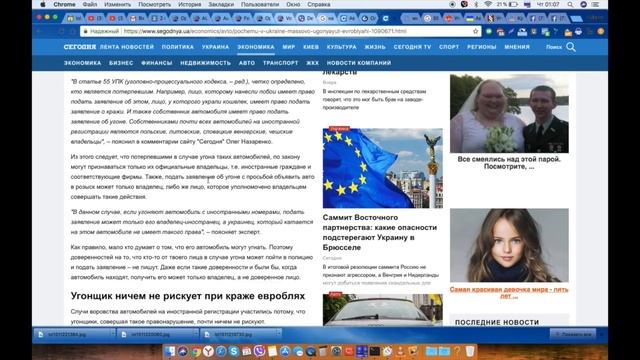
Task: Open the Финансы subsection
Action: coord(157,63)
